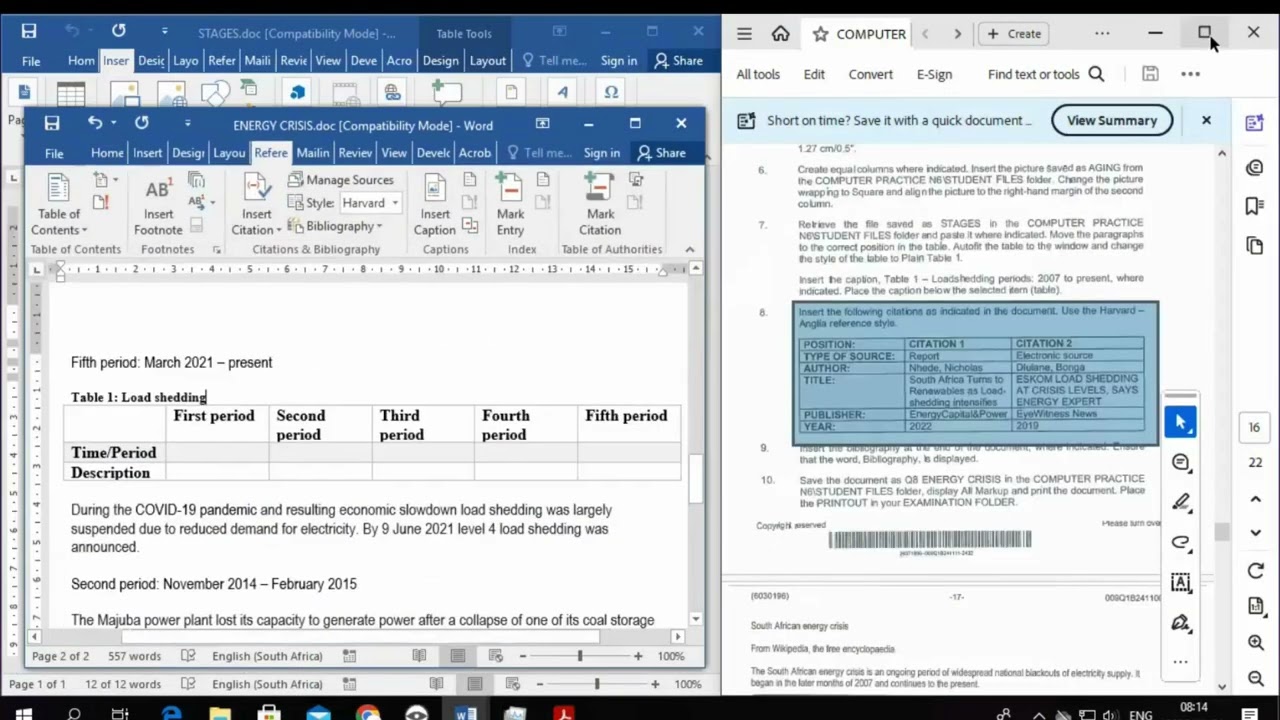
Task: Switch to the Insert tab in ENERGY CRISIS window
Action: (x=147, y=153)
